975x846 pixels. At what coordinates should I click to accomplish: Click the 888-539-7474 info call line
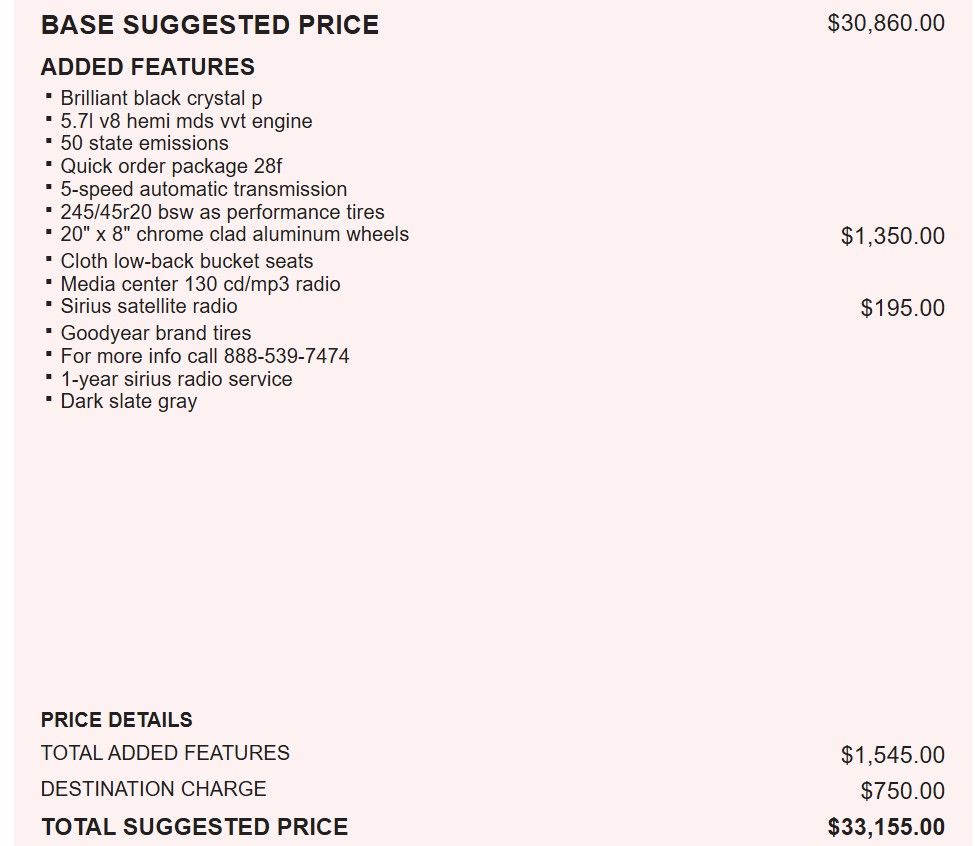click(x=204, y=356)
